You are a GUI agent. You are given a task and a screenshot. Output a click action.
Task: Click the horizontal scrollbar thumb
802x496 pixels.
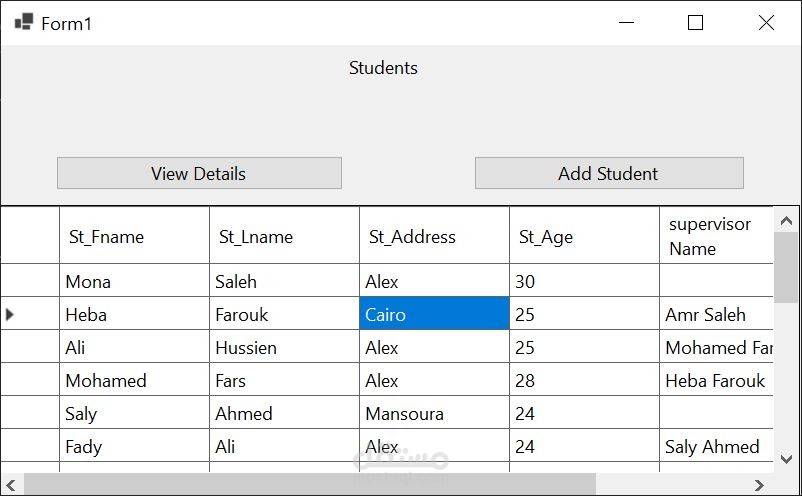310,485
